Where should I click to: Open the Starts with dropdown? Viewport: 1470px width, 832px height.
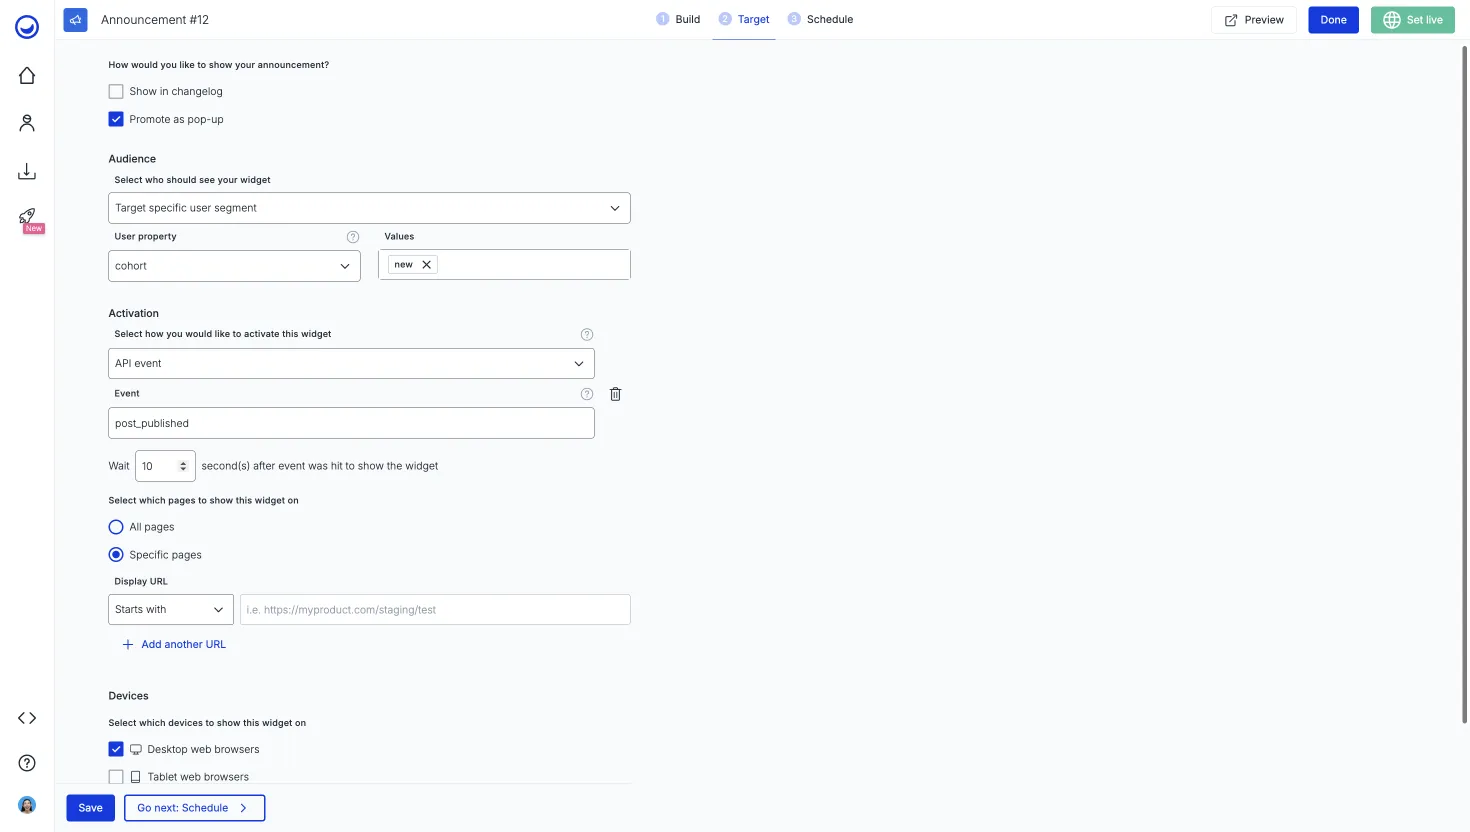tap(170, 609)
